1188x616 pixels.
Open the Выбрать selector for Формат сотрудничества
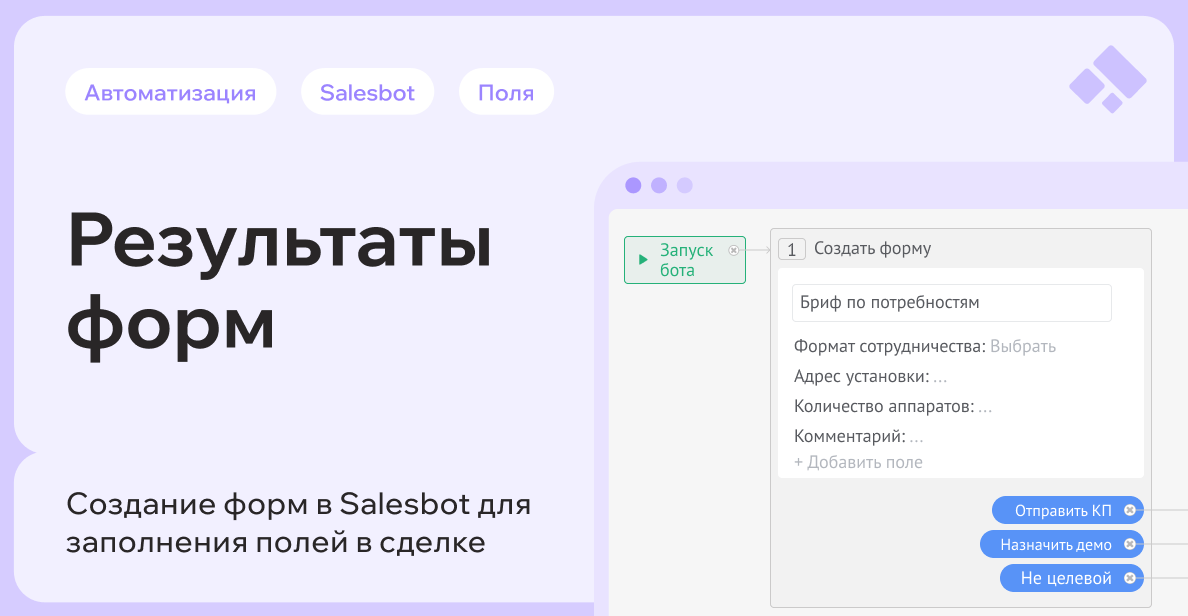pos(1023,346)
